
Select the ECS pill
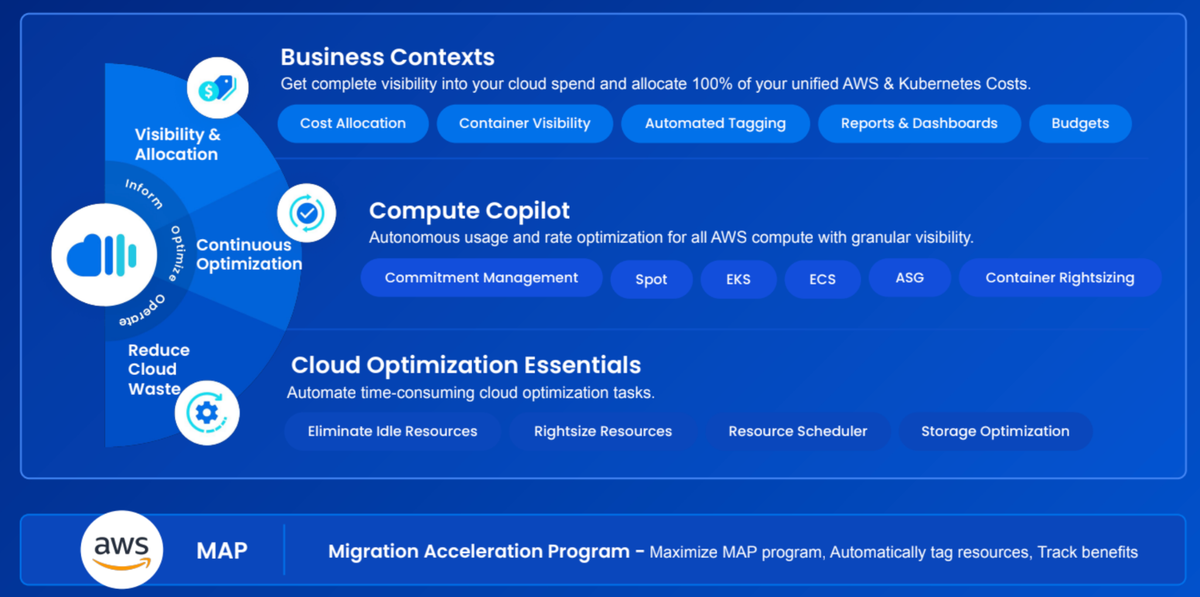[822, 279]
